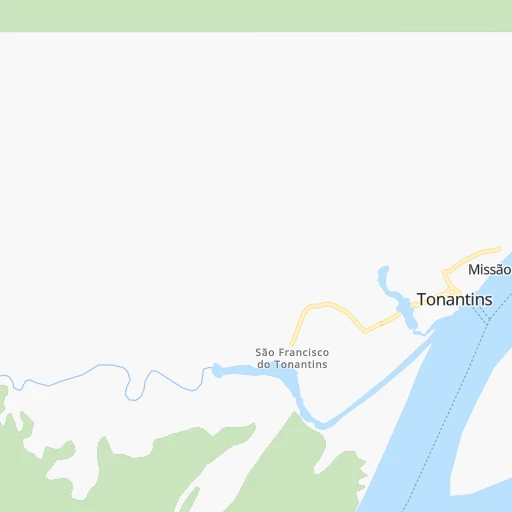The height and width of the screenshot is (512, 512).
Task: Select the road junction triangle above Tonantins
Action: coord(452,292)
